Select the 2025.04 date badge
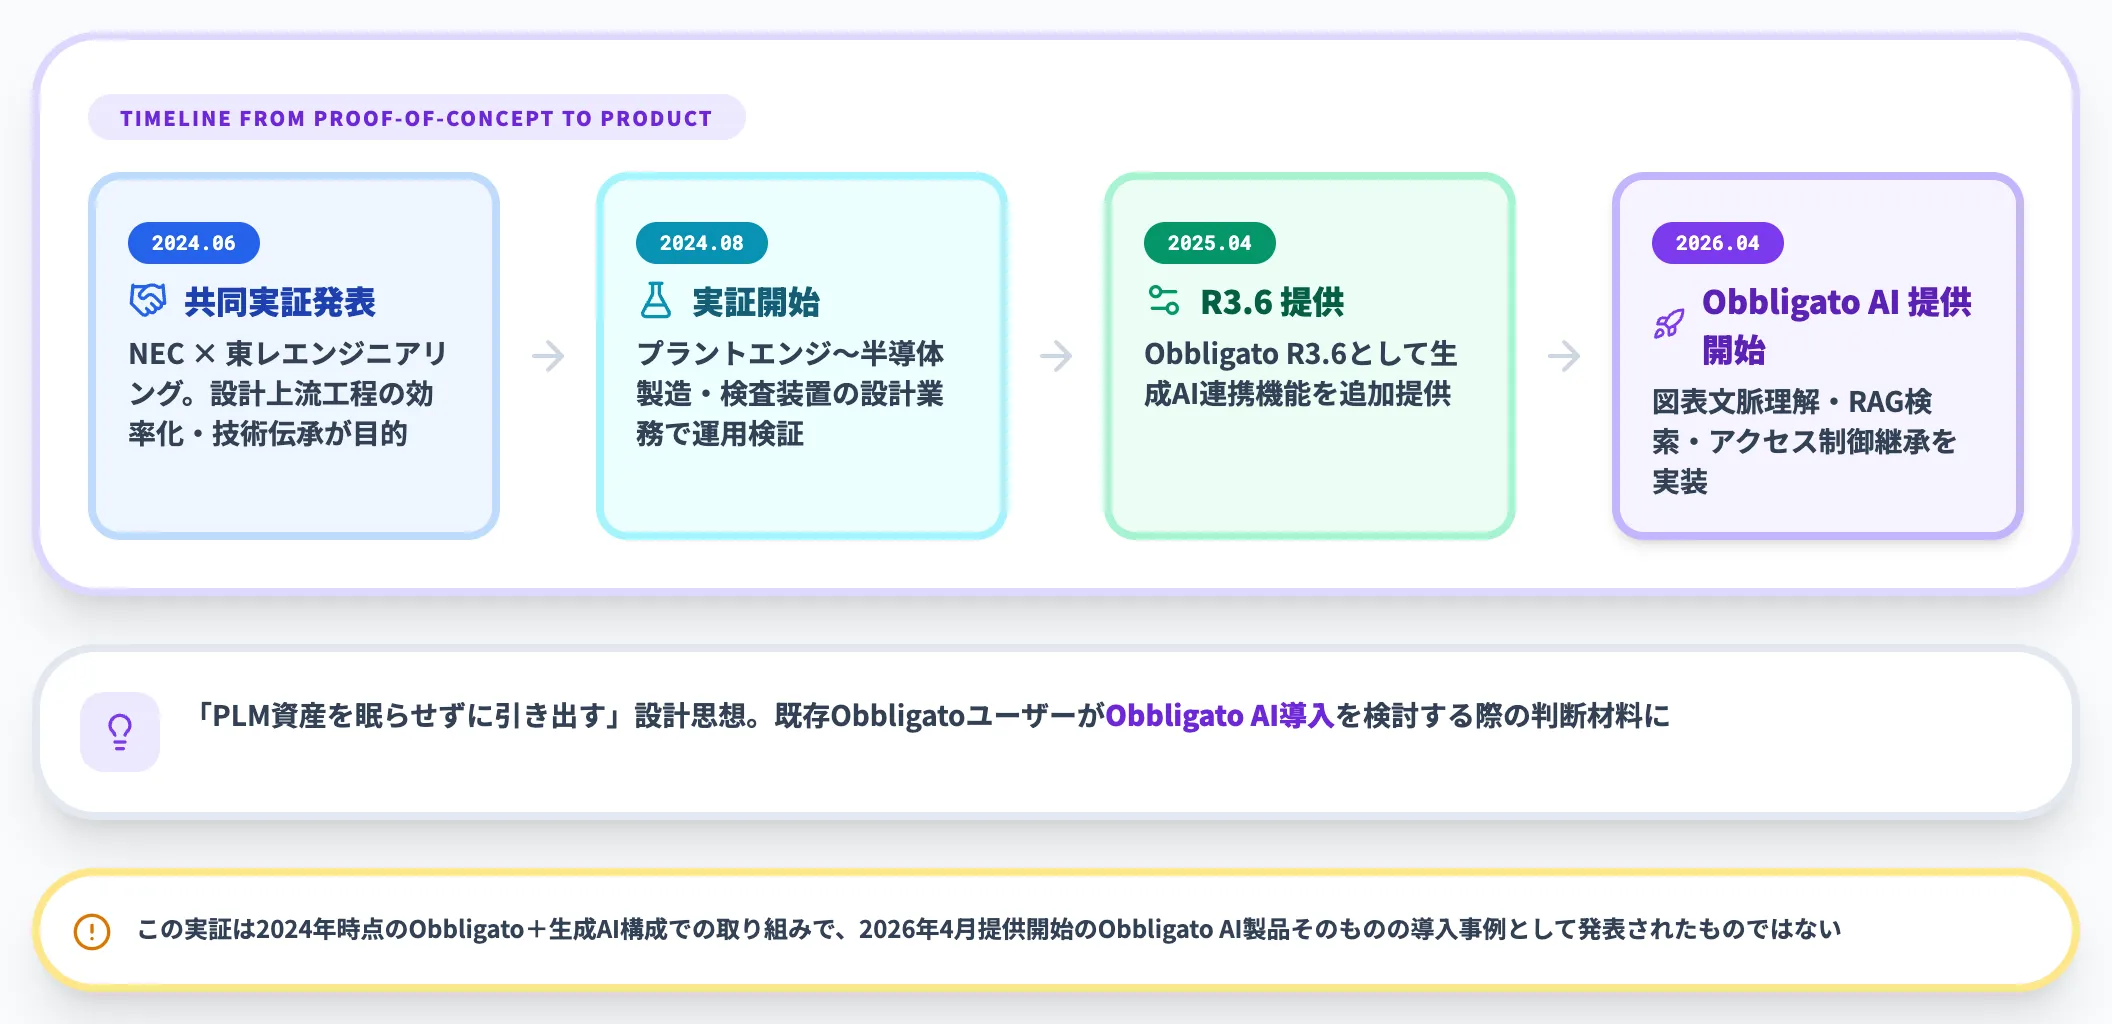The width and height of the screenshot is (2112, 1024). coord(1210,243)
